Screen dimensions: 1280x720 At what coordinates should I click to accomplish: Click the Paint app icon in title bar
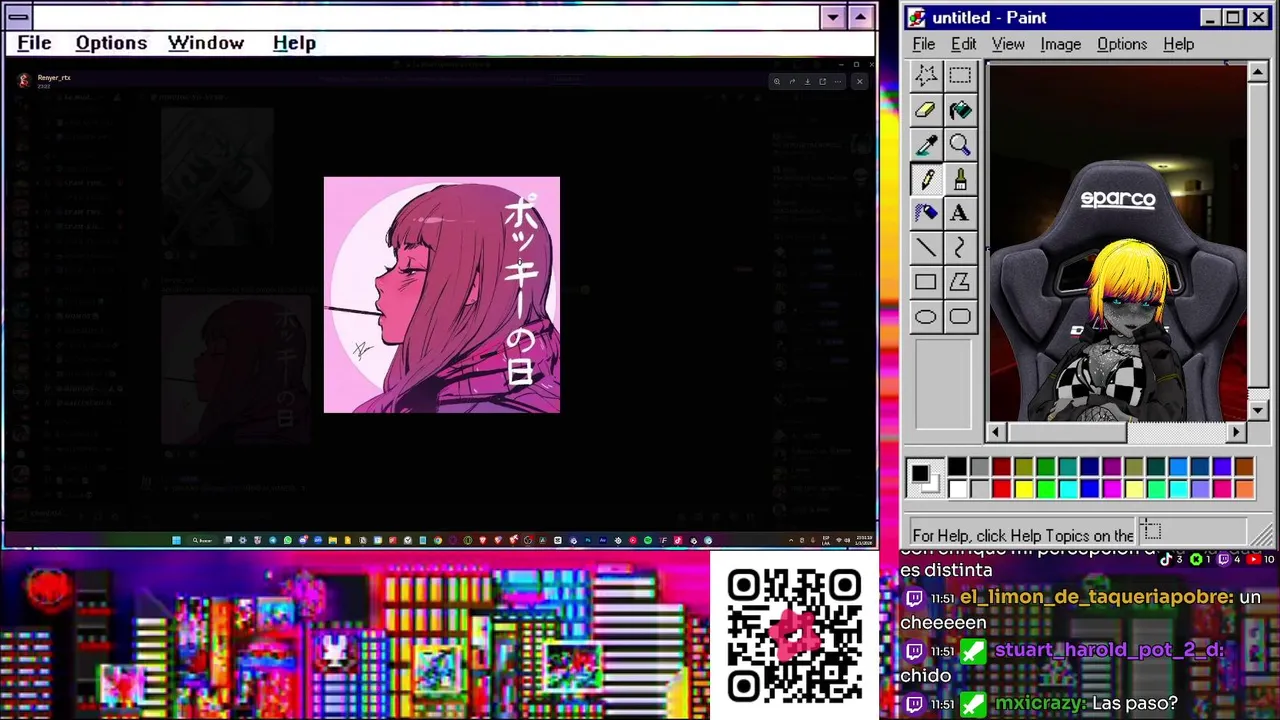(x=917, y=18)
